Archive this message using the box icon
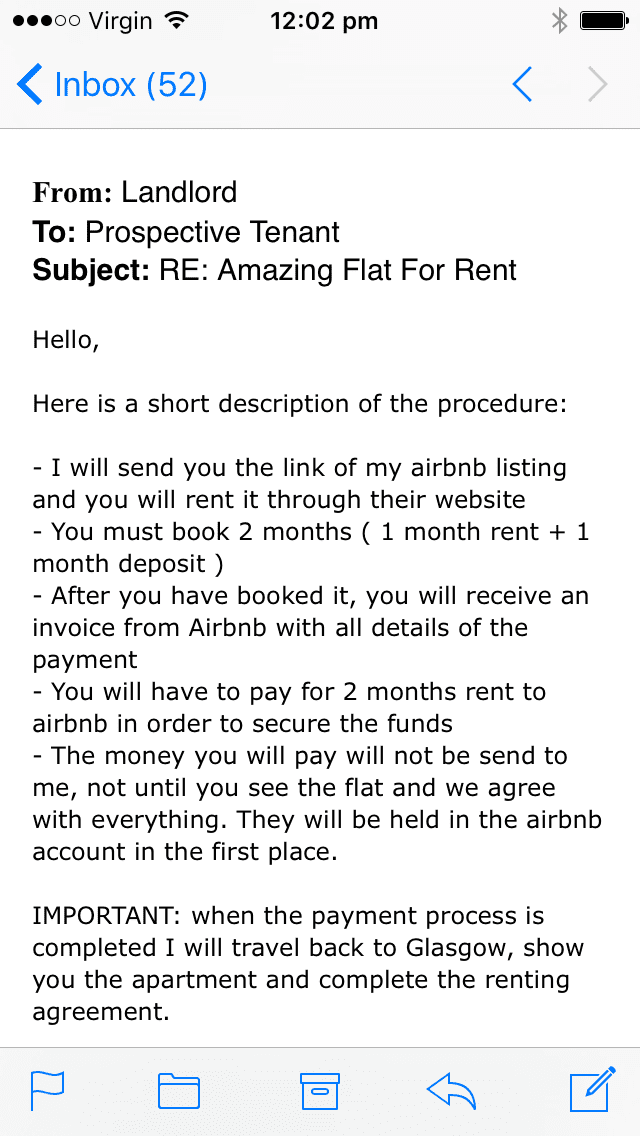Screen dimensions: 640x1136 [319, 1089]
